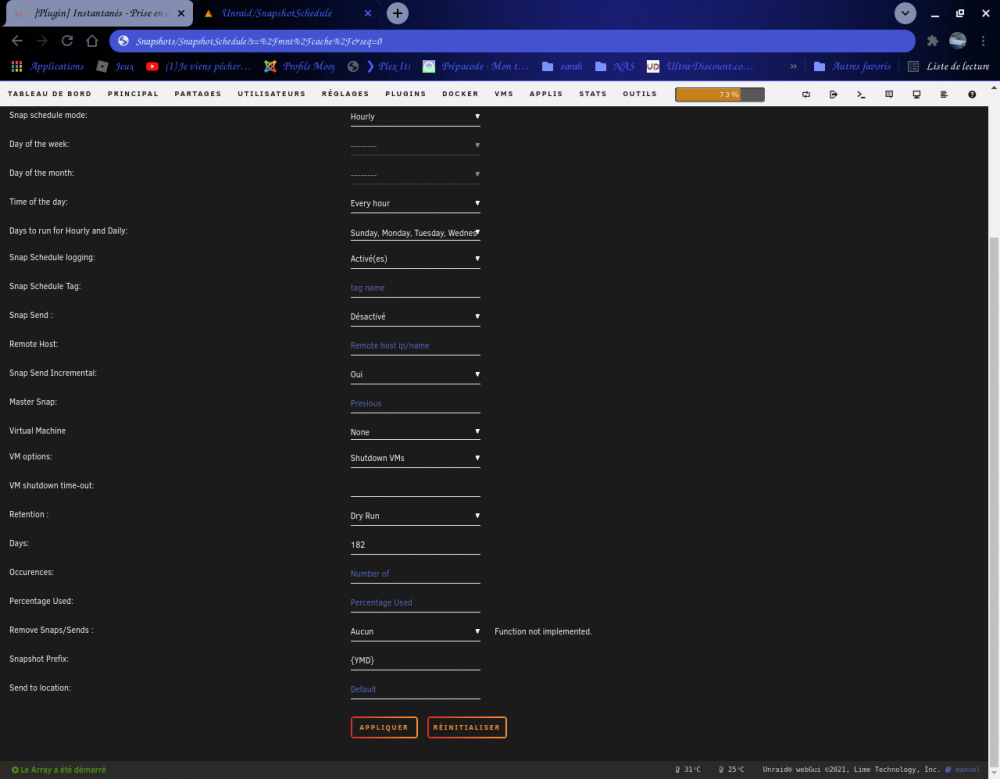This screenshot has width=1000, height=779.
Task: Open Liste de lecture reading list
Action: pos(948,66)
